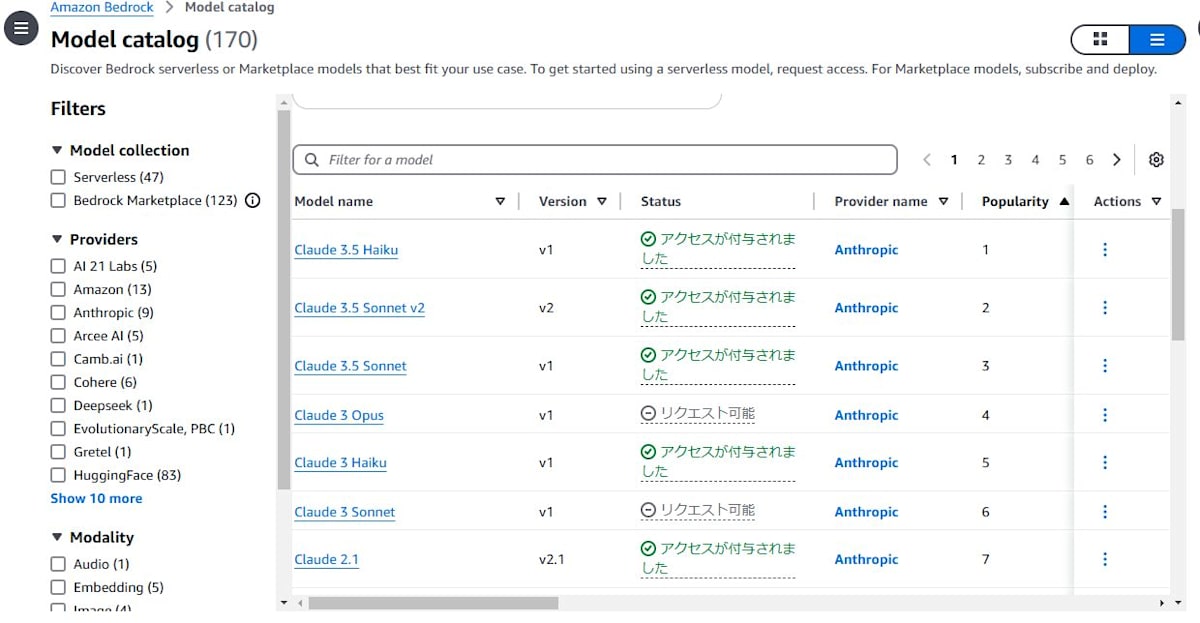Screen dimensions: 1200x623
Task: Open the hamburger navigation menu
Action: tap(21, 29)
